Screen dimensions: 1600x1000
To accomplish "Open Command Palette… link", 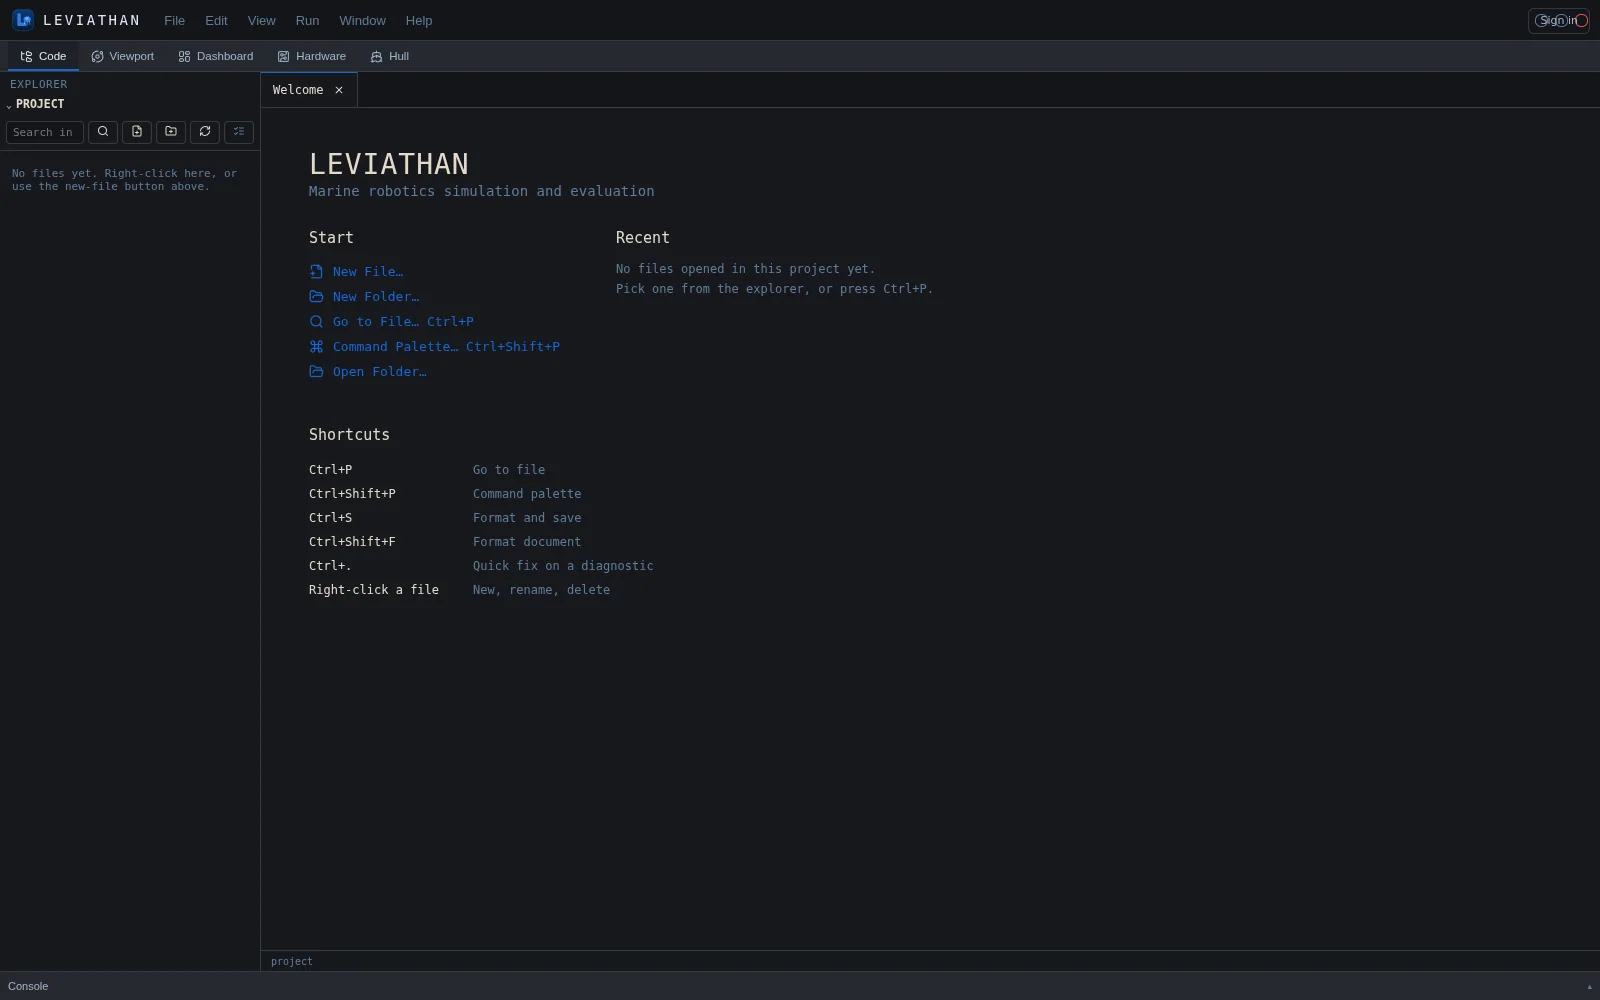I will (435, 346).
